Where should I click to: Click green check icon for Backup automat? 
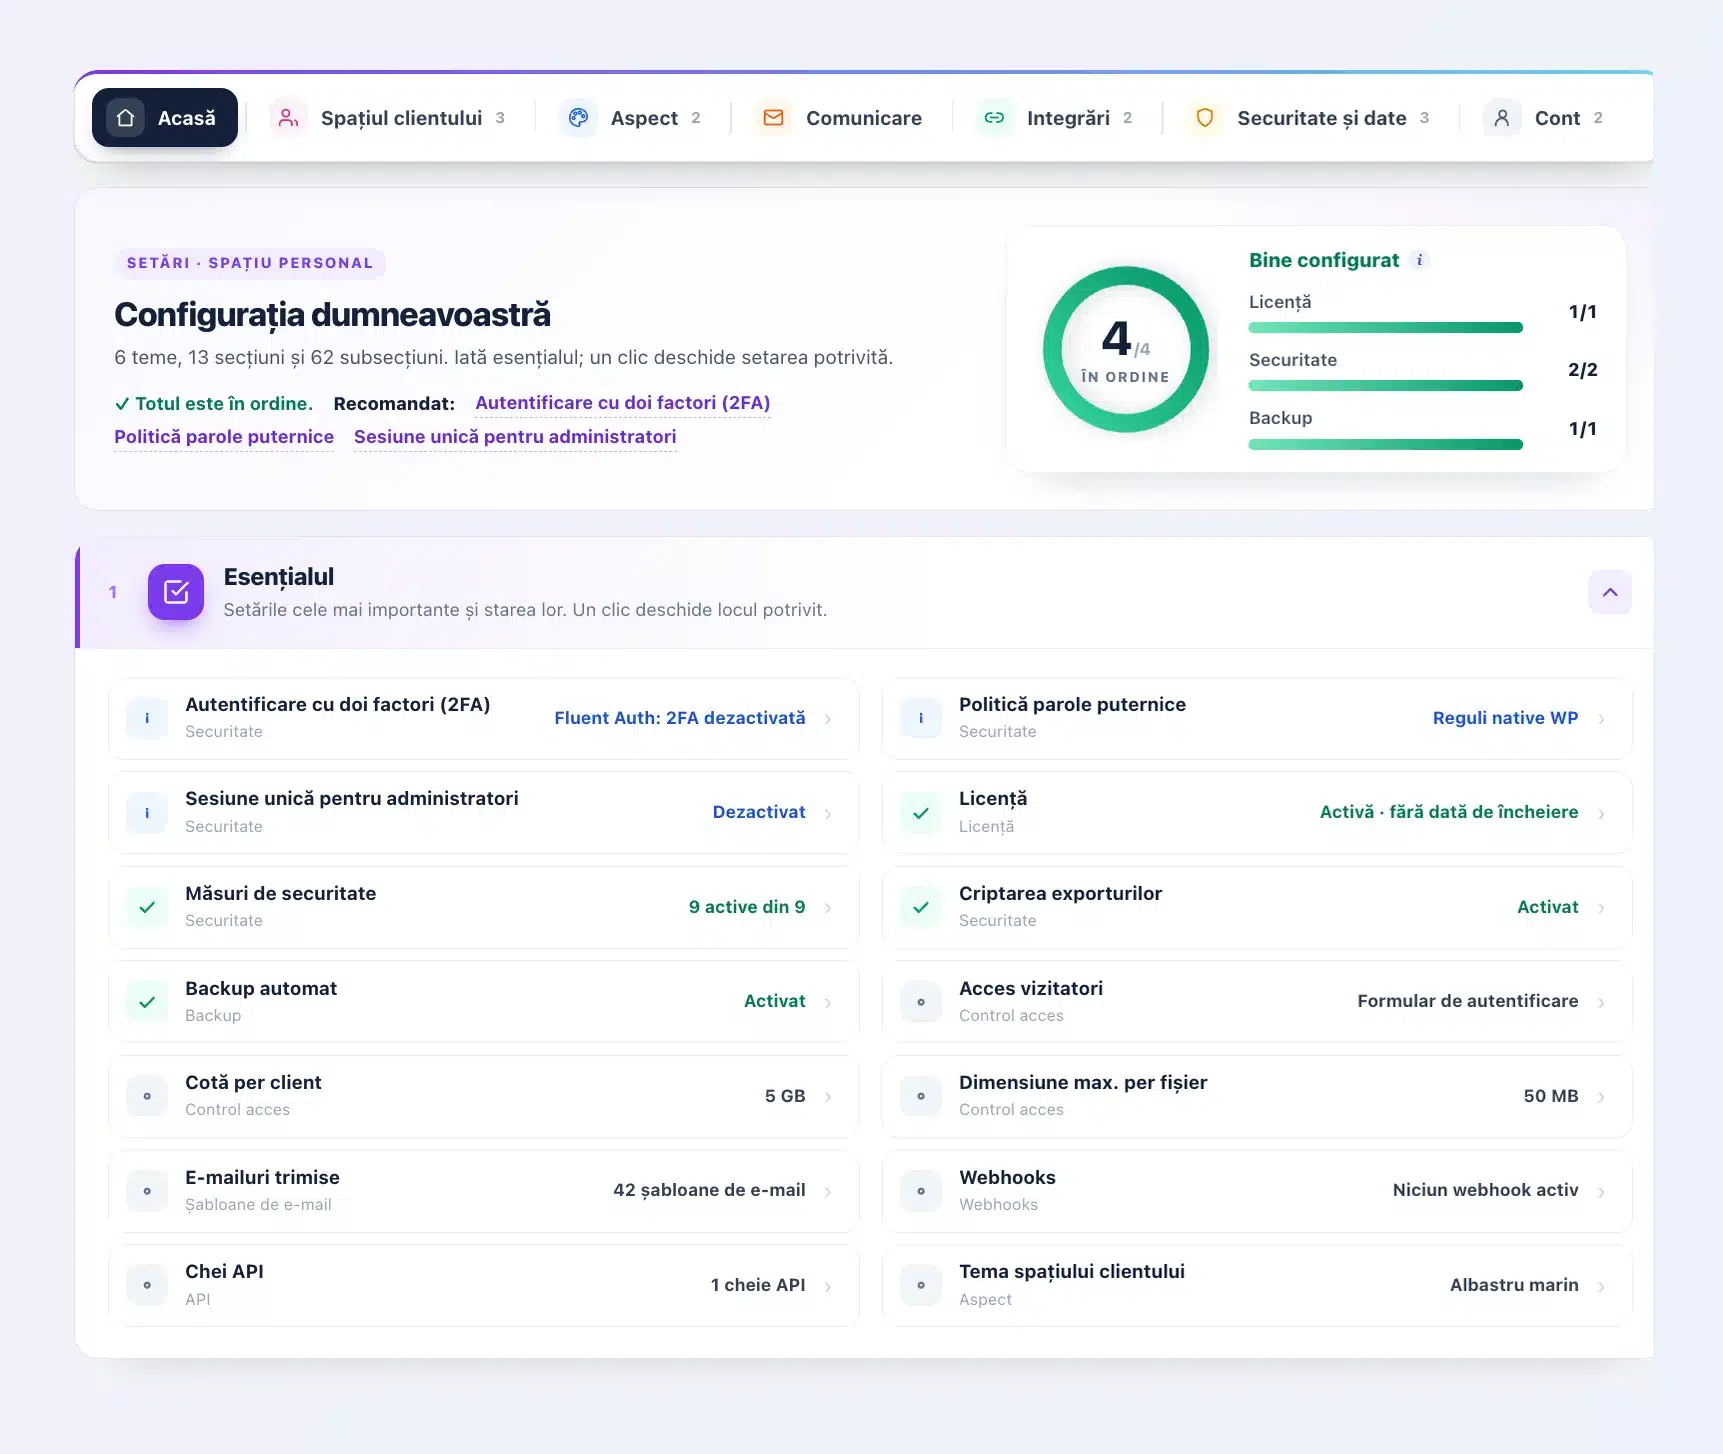coord(147,1002)
